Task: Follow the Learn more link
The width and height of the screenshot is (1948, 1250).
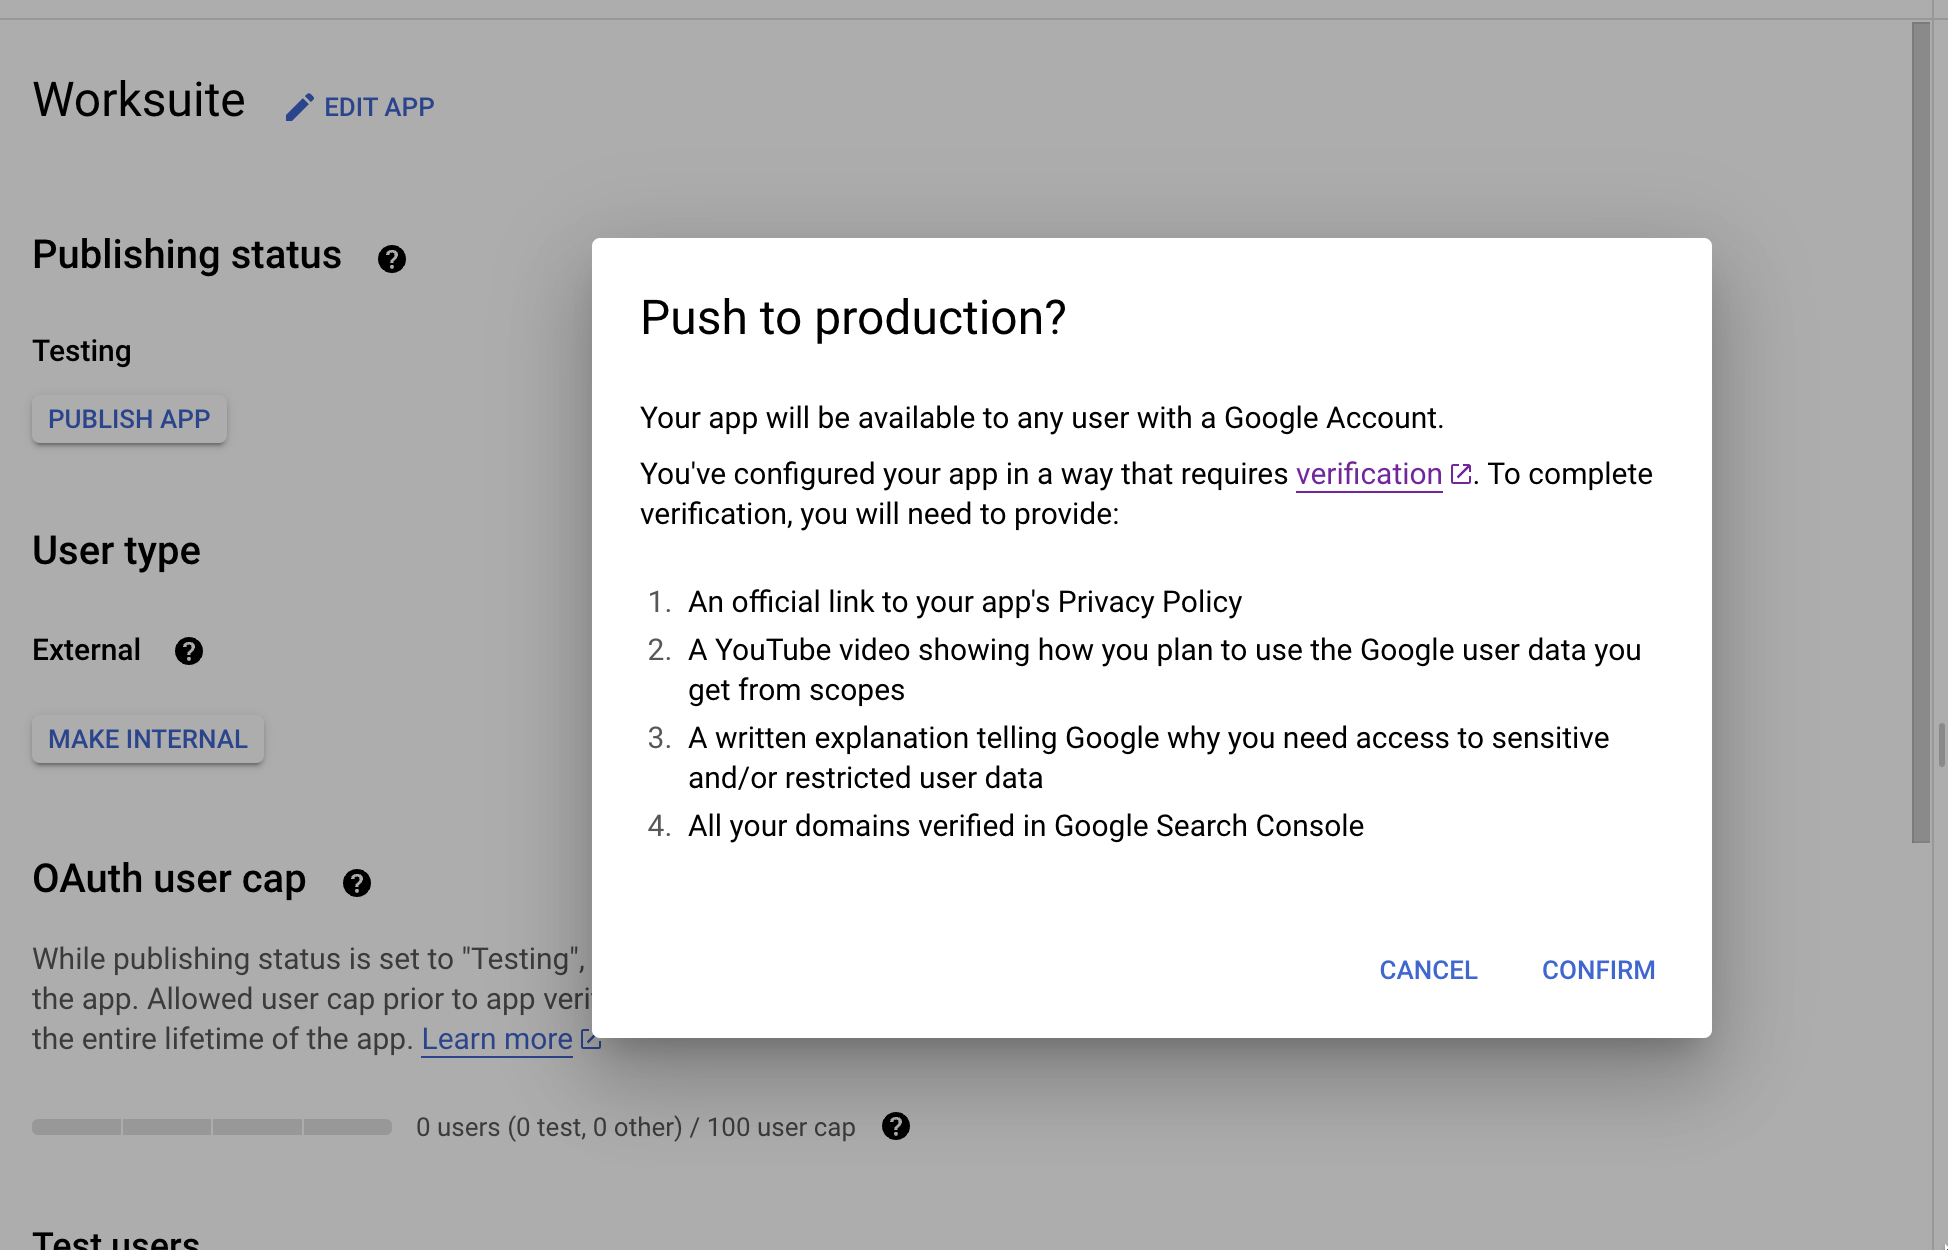Action: coord(496,1039)
